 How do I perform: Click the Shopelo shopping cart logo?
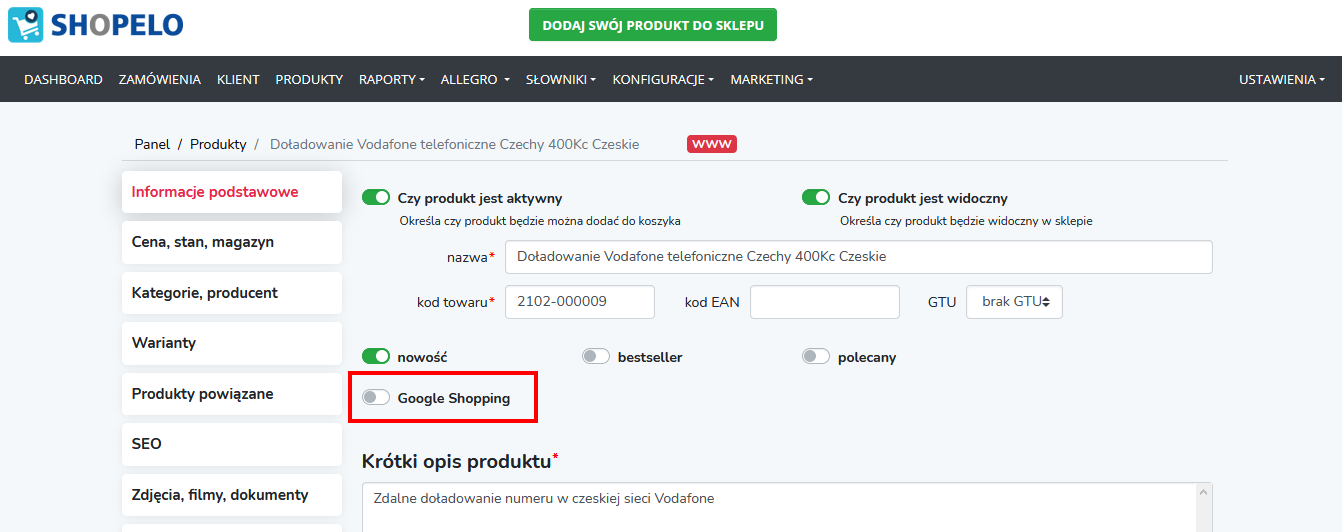tap(25, 25)
